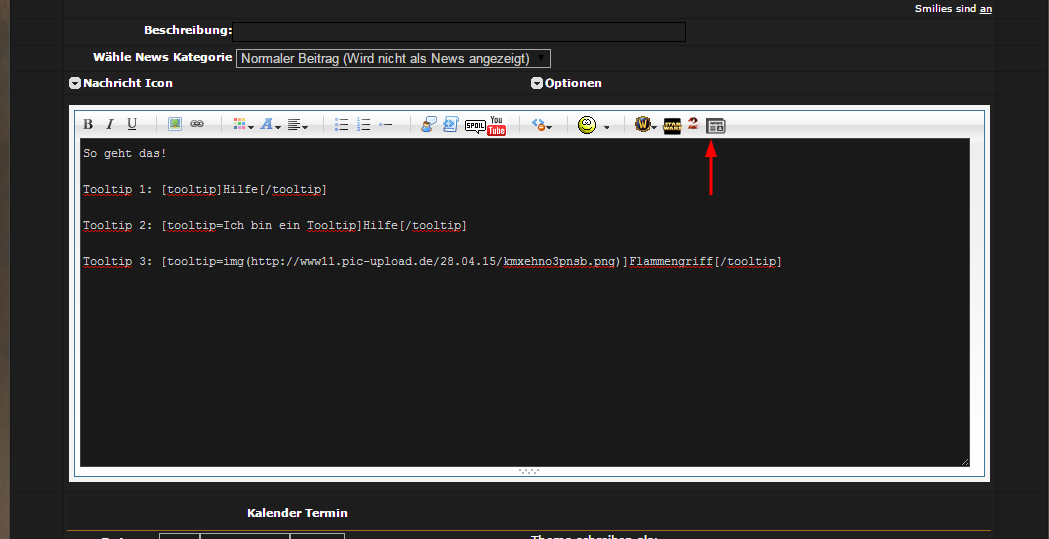Insert a numbered list
This screenshot has height=539, width=1049.
tap(363, 124)
